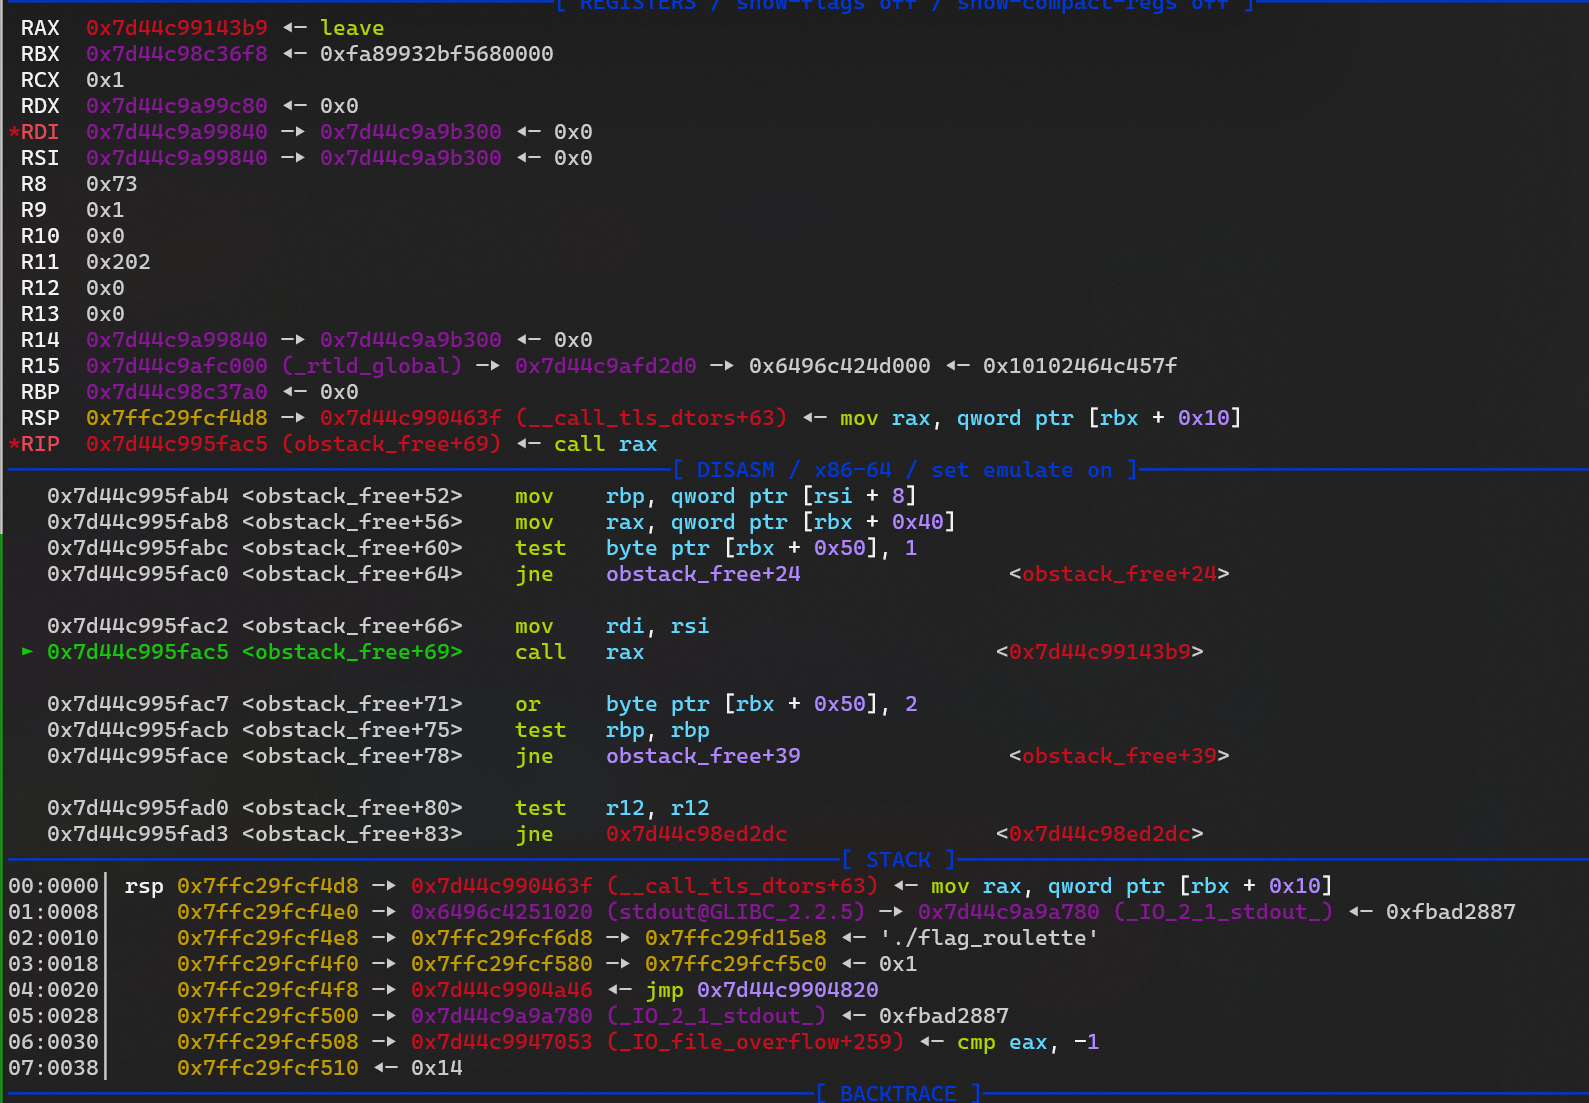The width and height of the screenshot is (1589, 1103).
Task: Click the mov rax instruction on RSP line
Action: pyautogui.click(x=1041, y=418)
